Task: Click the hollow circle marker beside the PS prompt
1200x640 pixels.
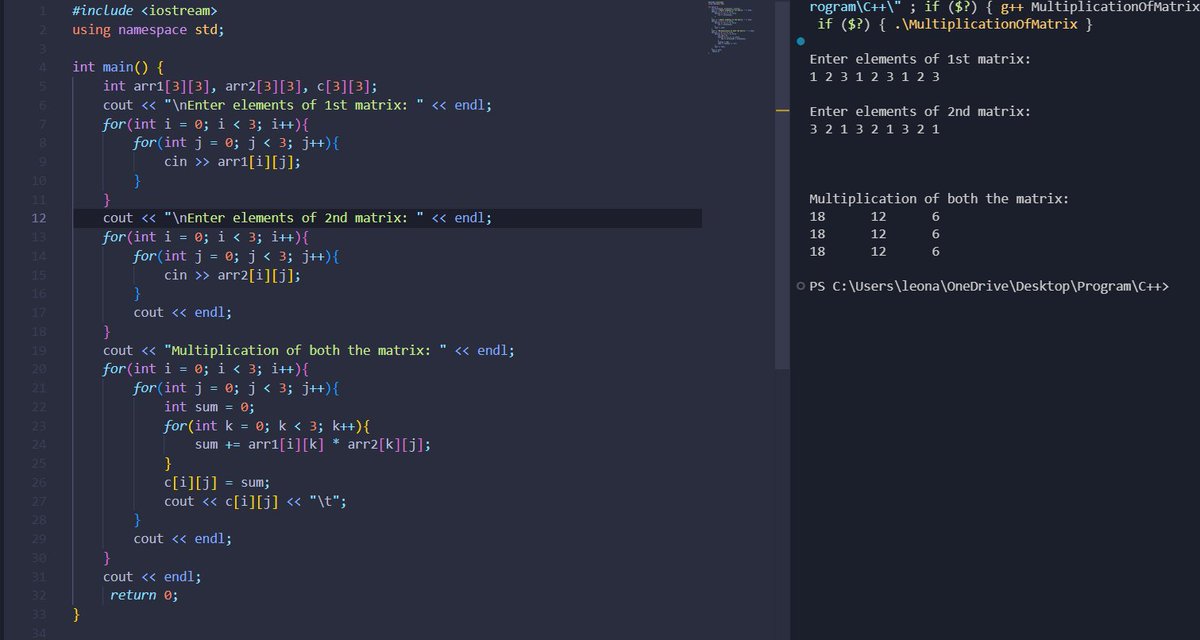Action: click(x=801, y=288)
